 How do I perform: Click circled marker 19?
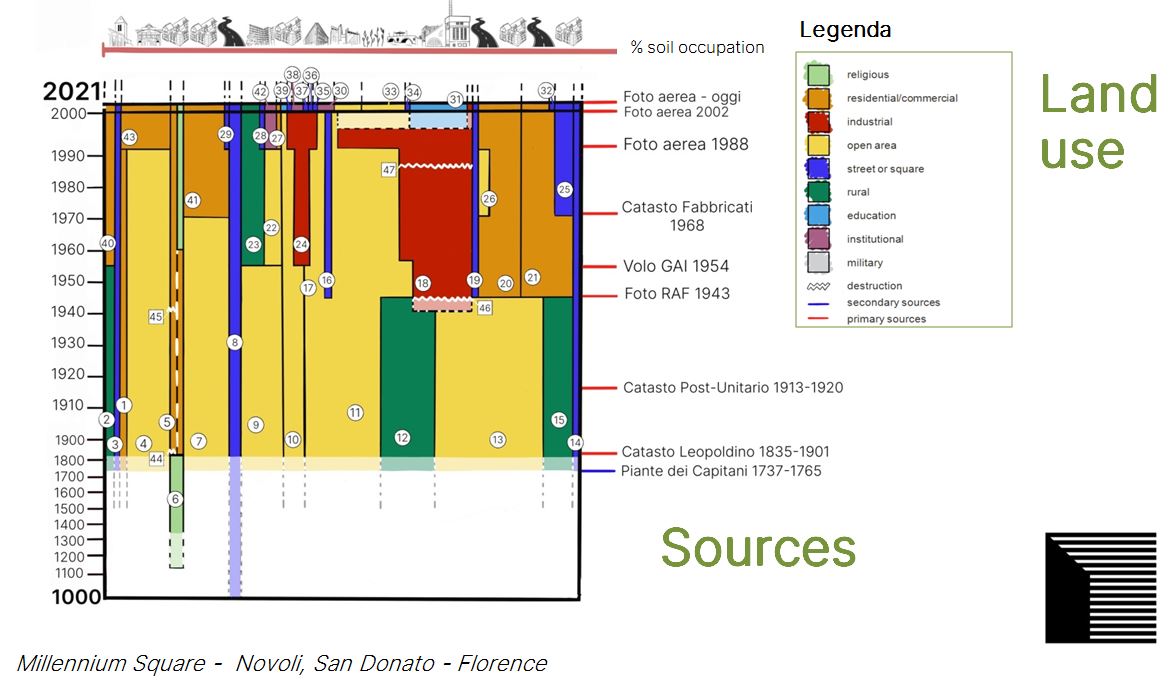[x=474, y=280]
